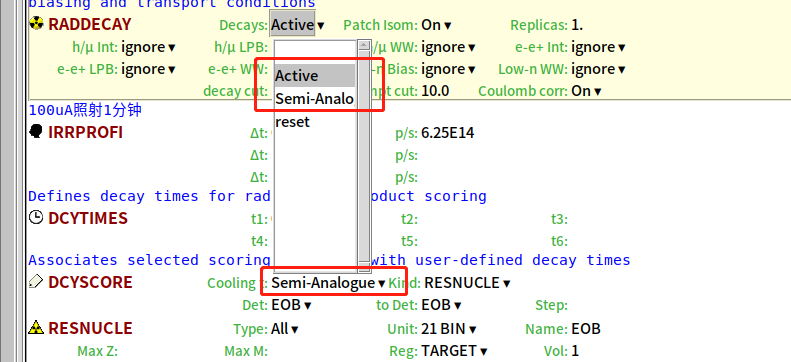Select the blank entry in the Decays list
Screen dimensions: 791x362
[x=315, y=52]
